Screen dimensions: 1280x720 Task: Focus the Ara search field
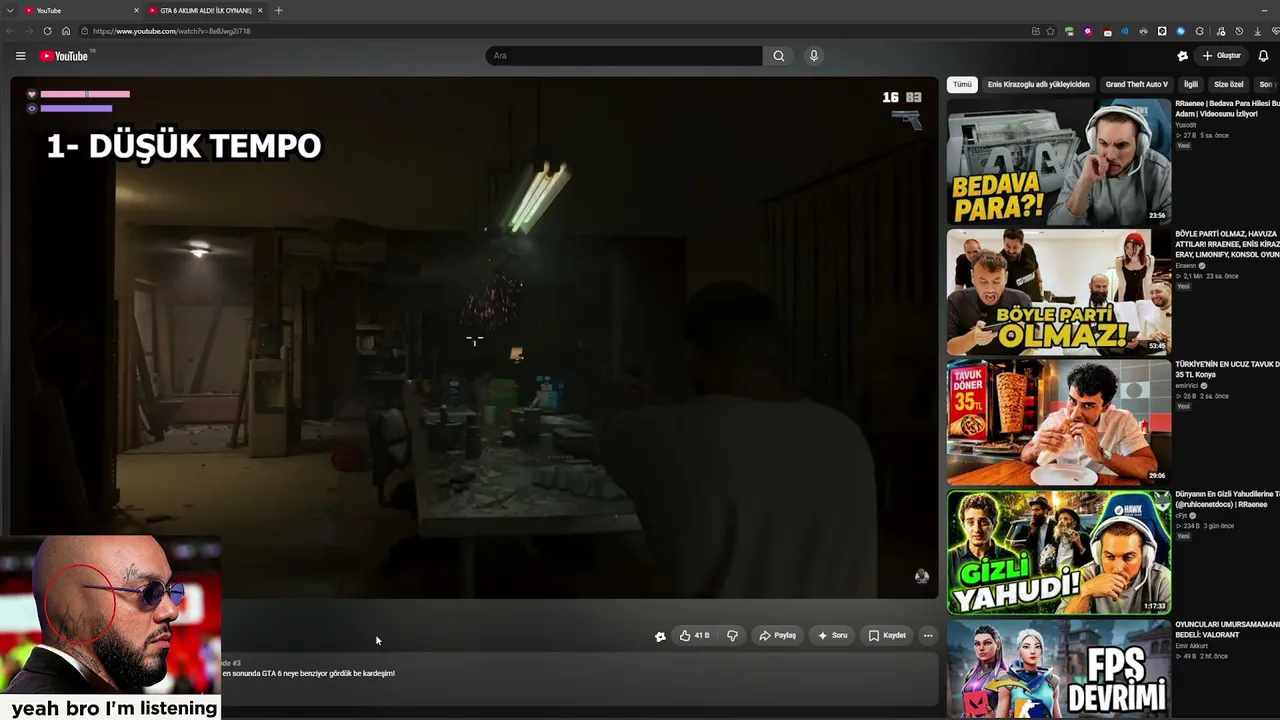click(x=624, y=56)
